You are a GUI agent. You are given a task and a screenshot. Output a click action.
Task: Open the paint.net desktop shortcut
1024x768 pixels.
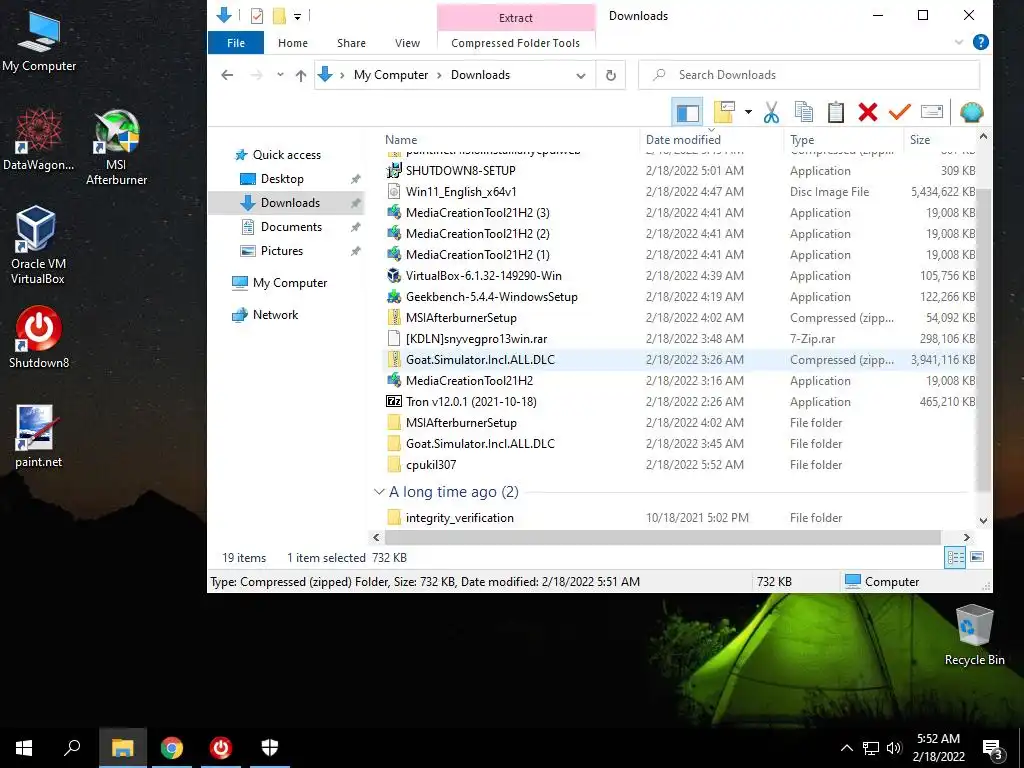pyautogui.click(x=38, y=436)
